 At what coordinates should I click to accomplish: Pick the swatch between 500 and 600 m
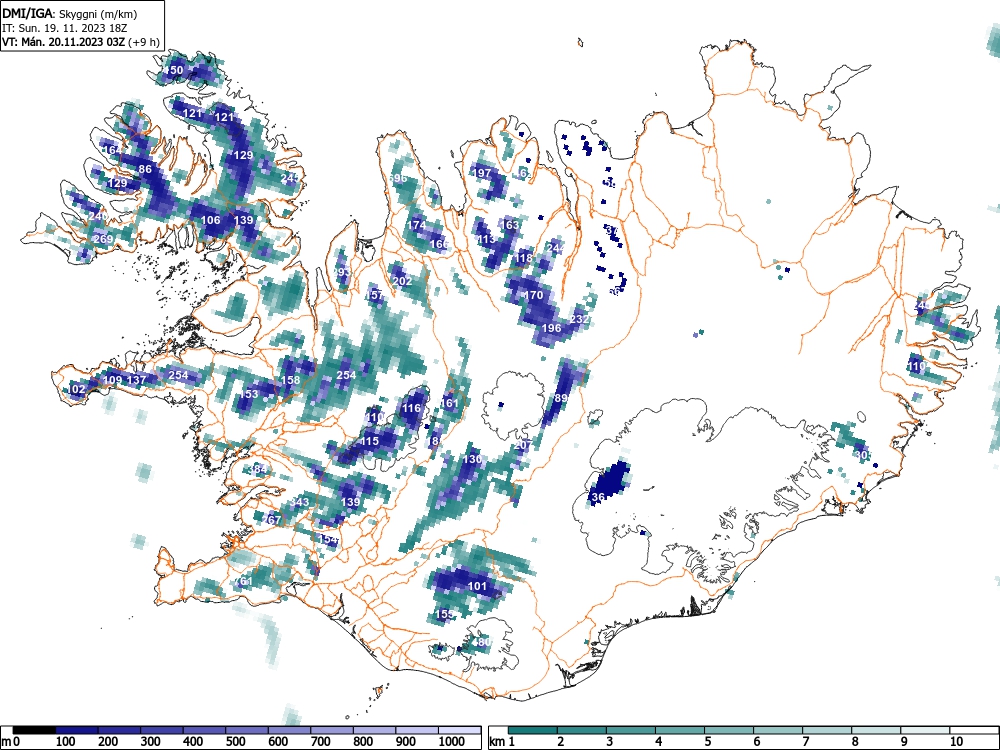tap(247, 730)
